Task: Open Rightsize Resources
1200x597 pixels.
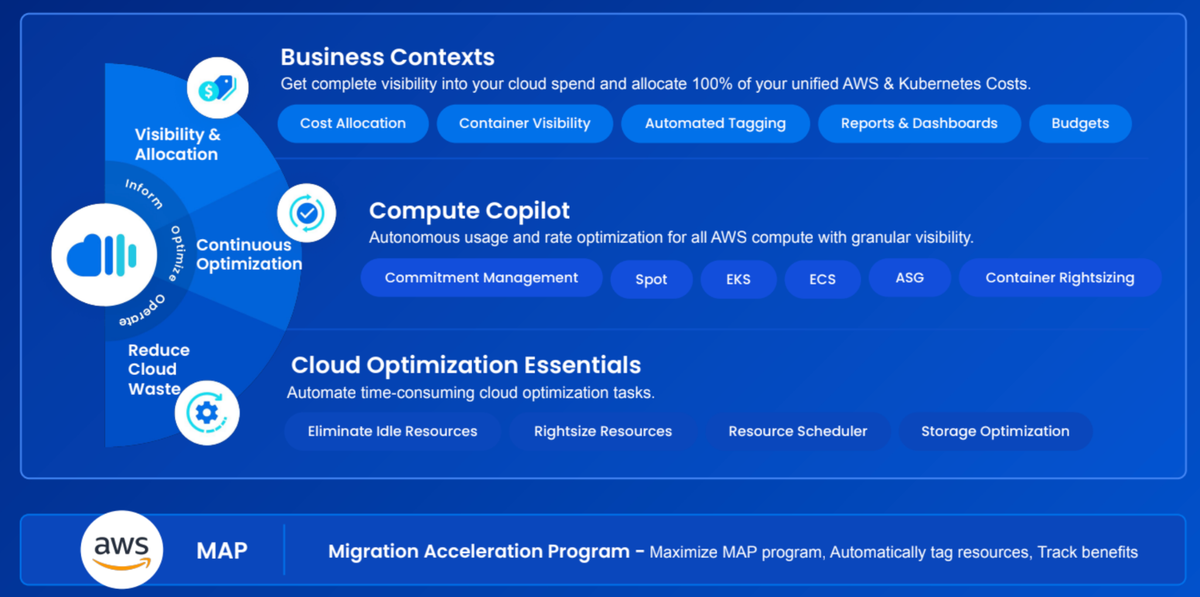Action: 603,431
